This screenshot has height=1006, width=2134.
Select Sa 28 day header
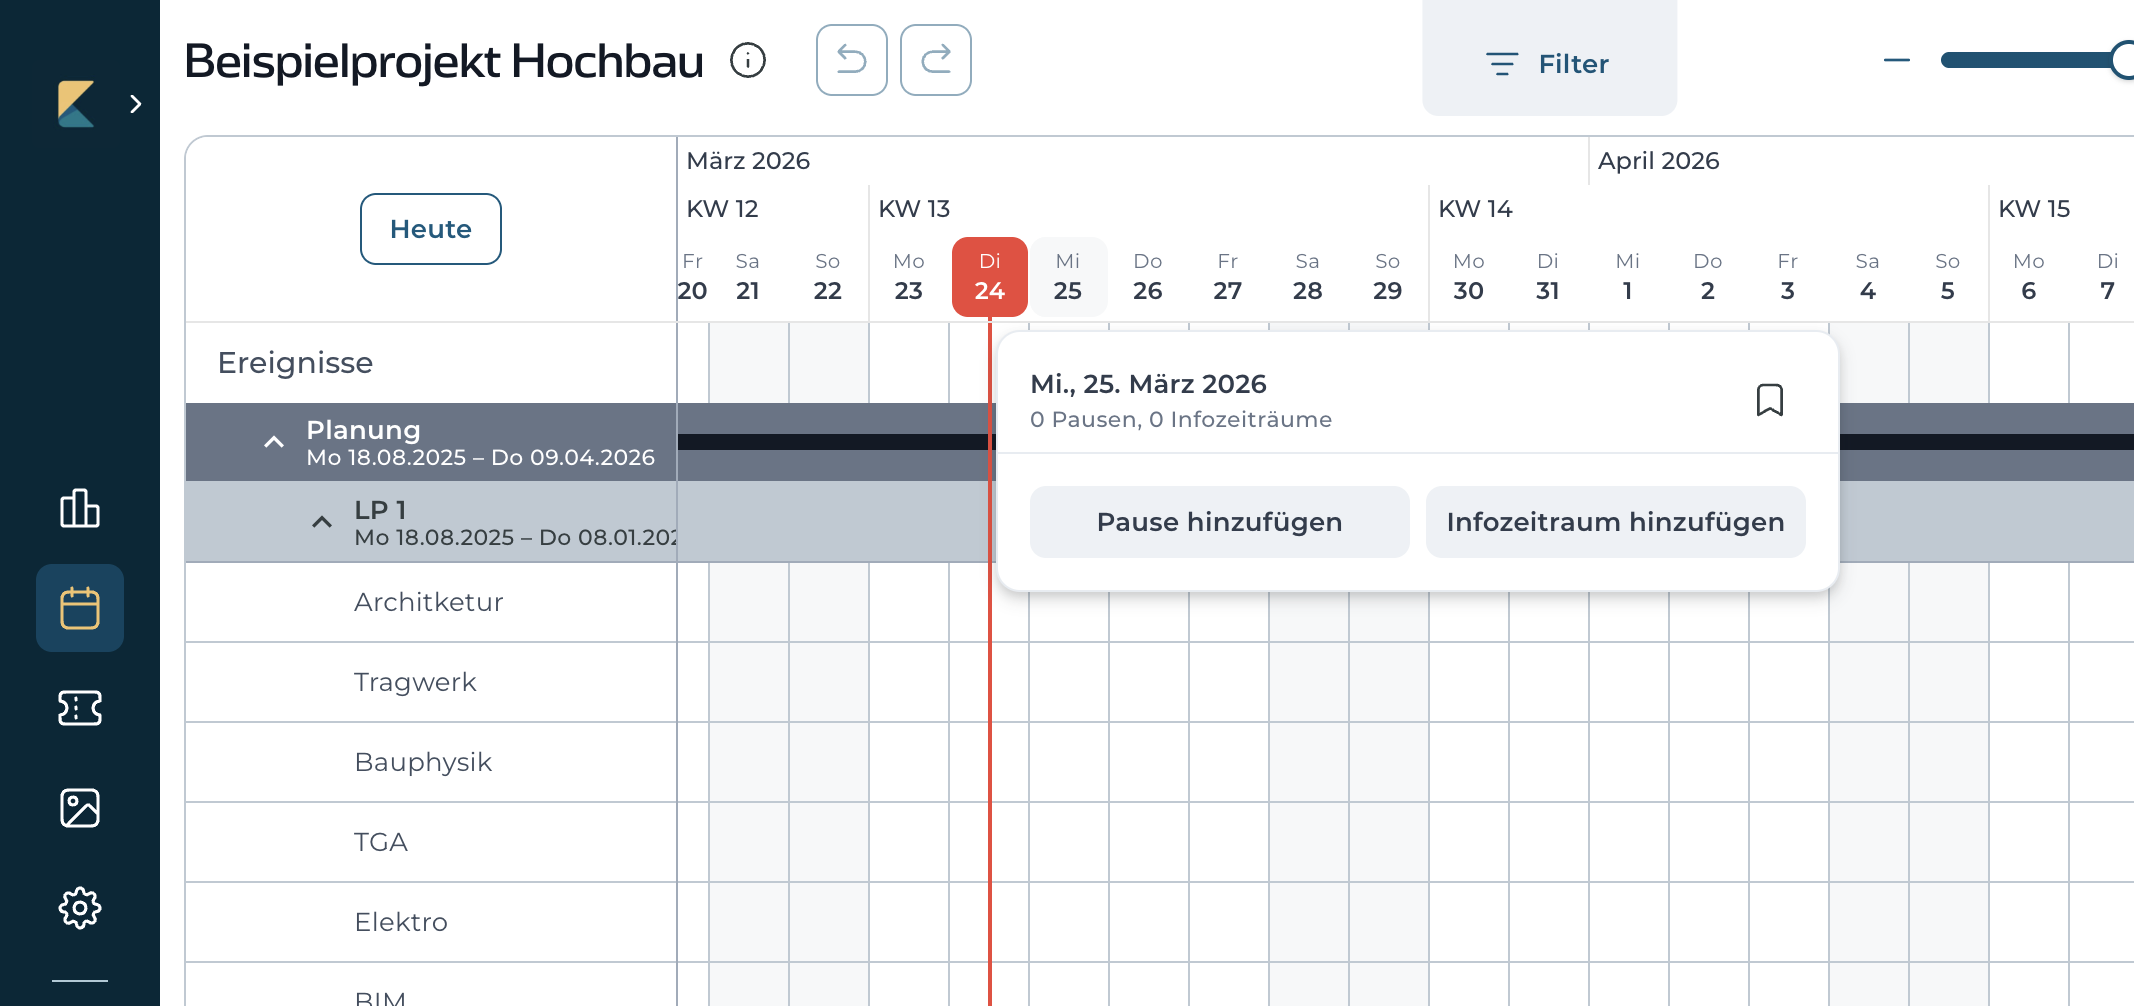coord(1308,277)
